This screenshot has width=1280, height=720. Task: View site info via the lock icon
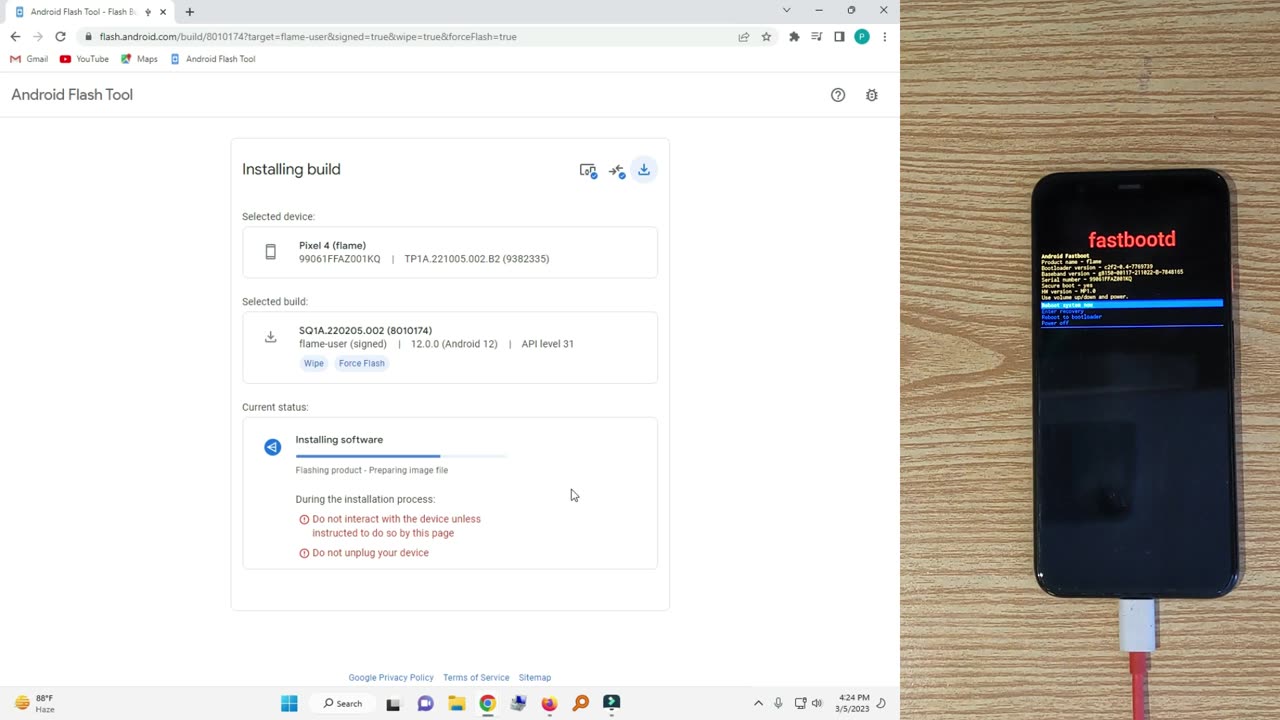point(89,37)
